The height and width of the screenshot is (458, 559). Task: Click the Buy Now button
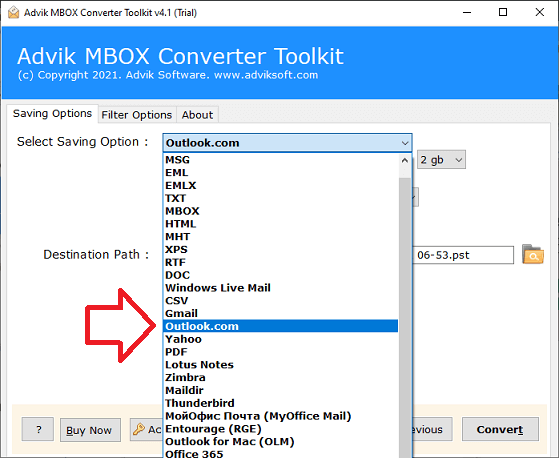pos(90,430)
